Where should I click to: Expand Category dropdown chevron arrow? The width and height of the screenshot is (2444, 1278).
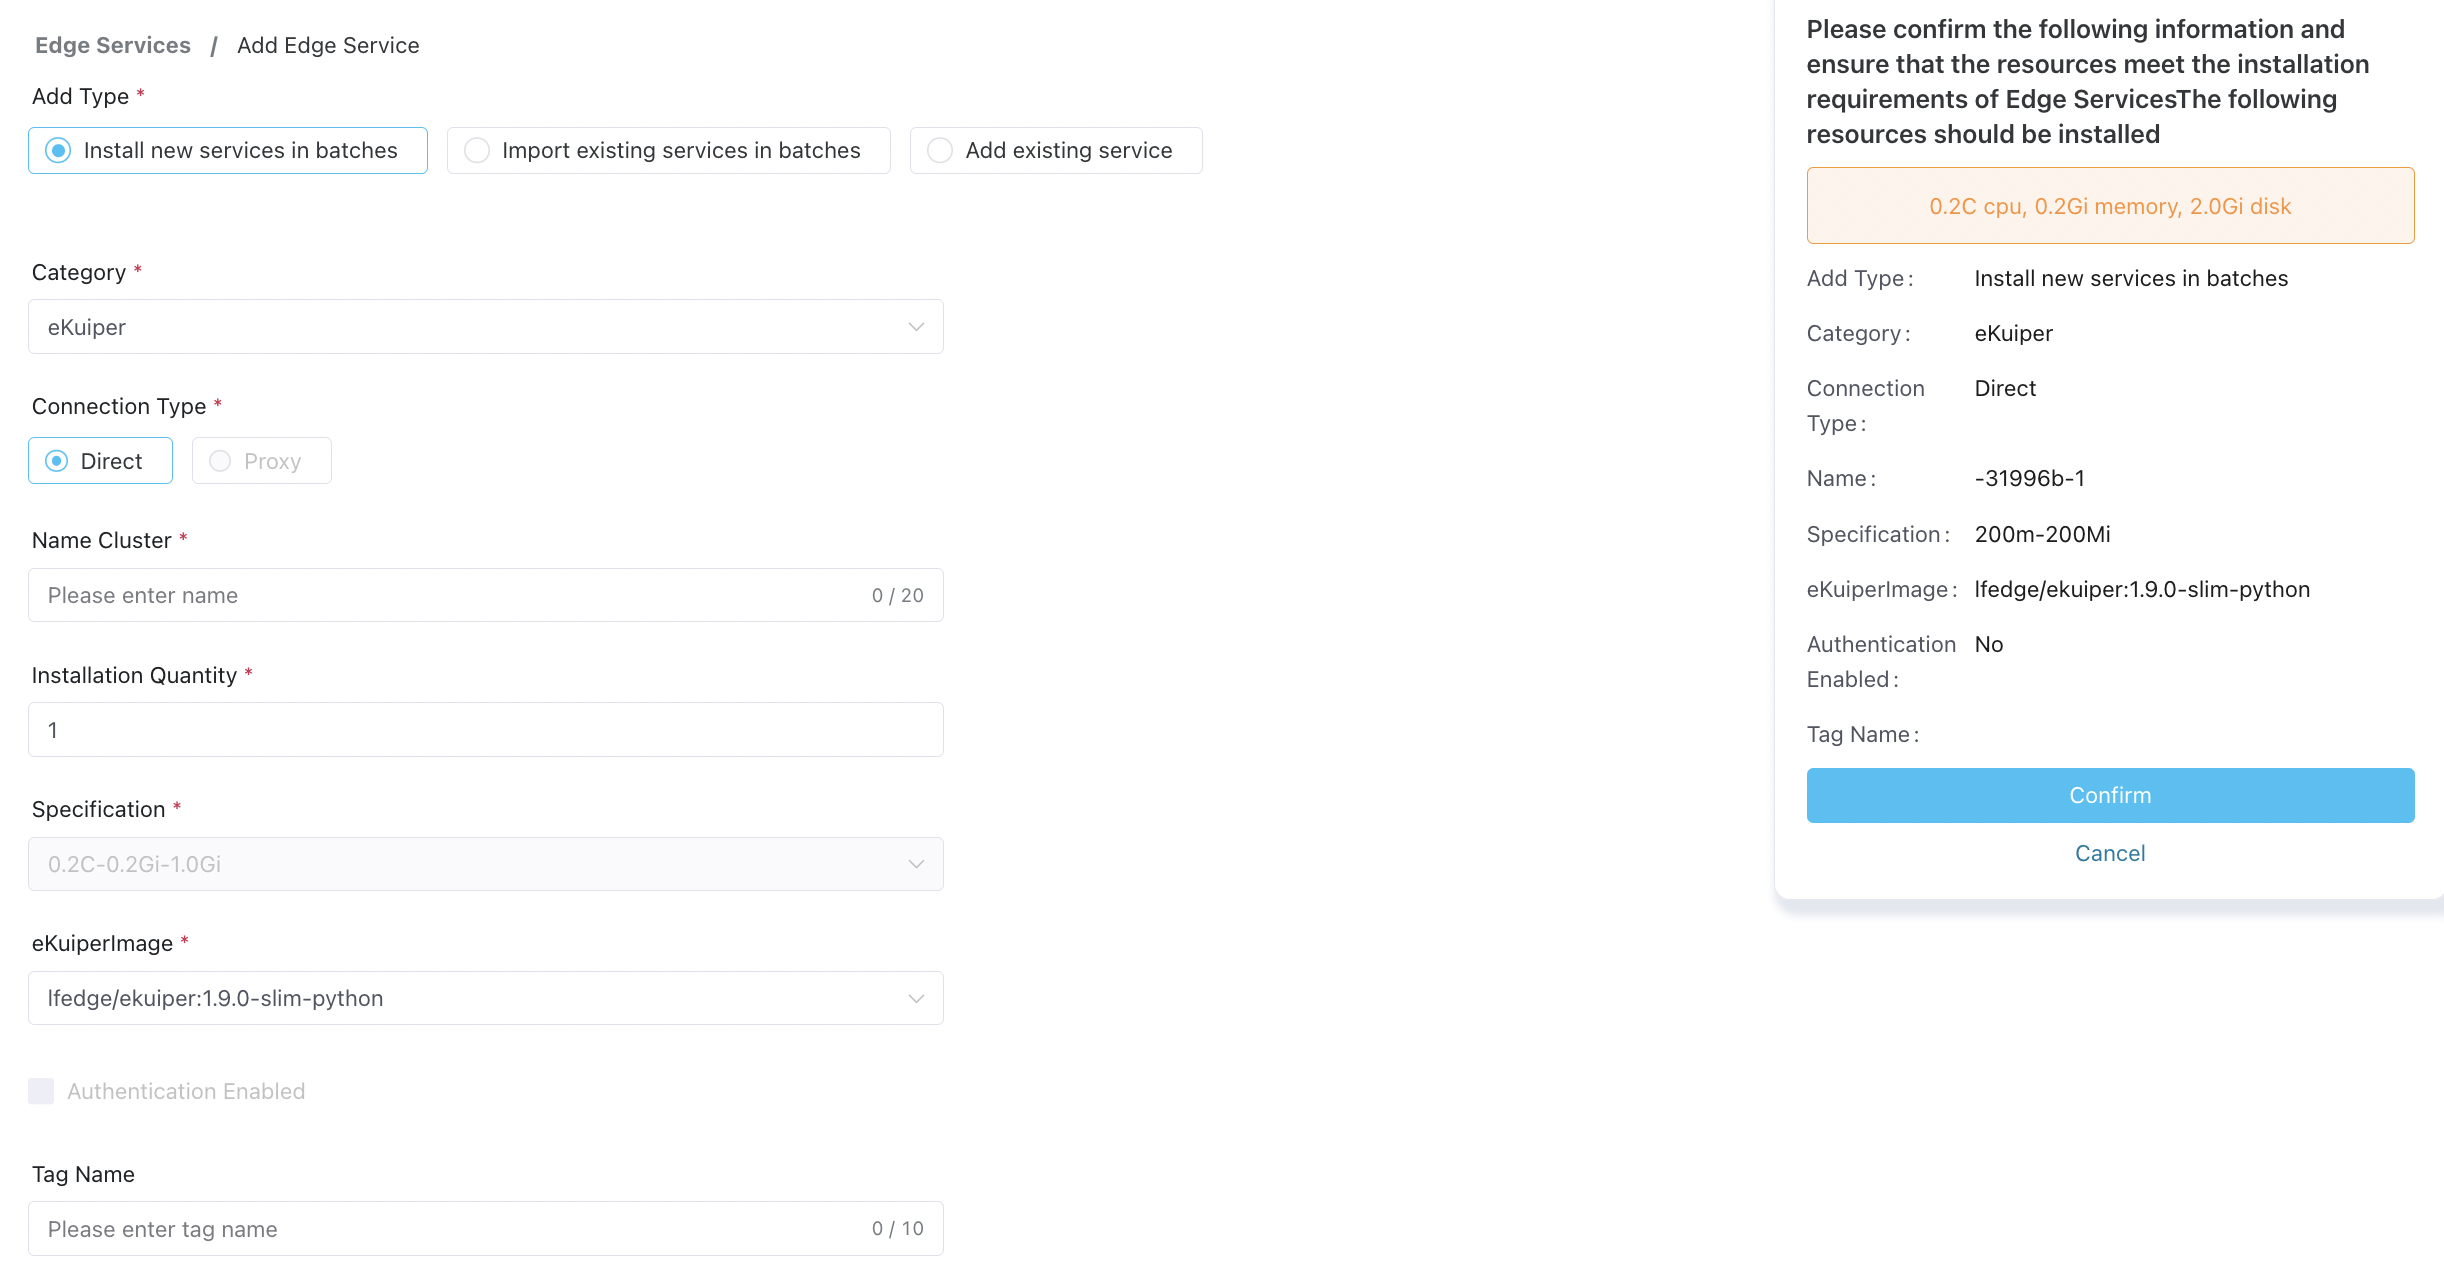(915, 327)
